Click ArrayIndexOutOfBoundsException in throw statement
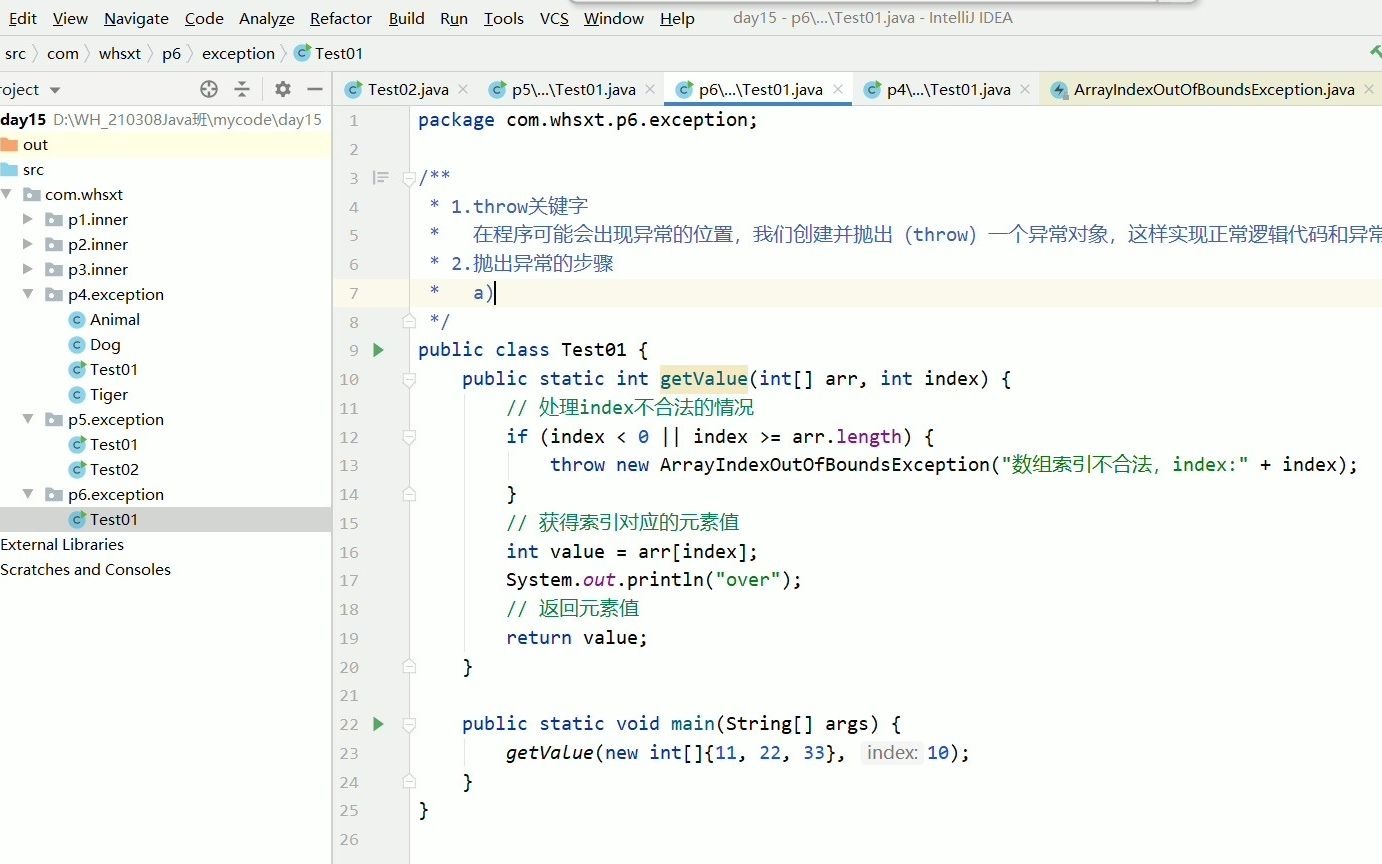The image size is (1382, 864). point(826,465)
